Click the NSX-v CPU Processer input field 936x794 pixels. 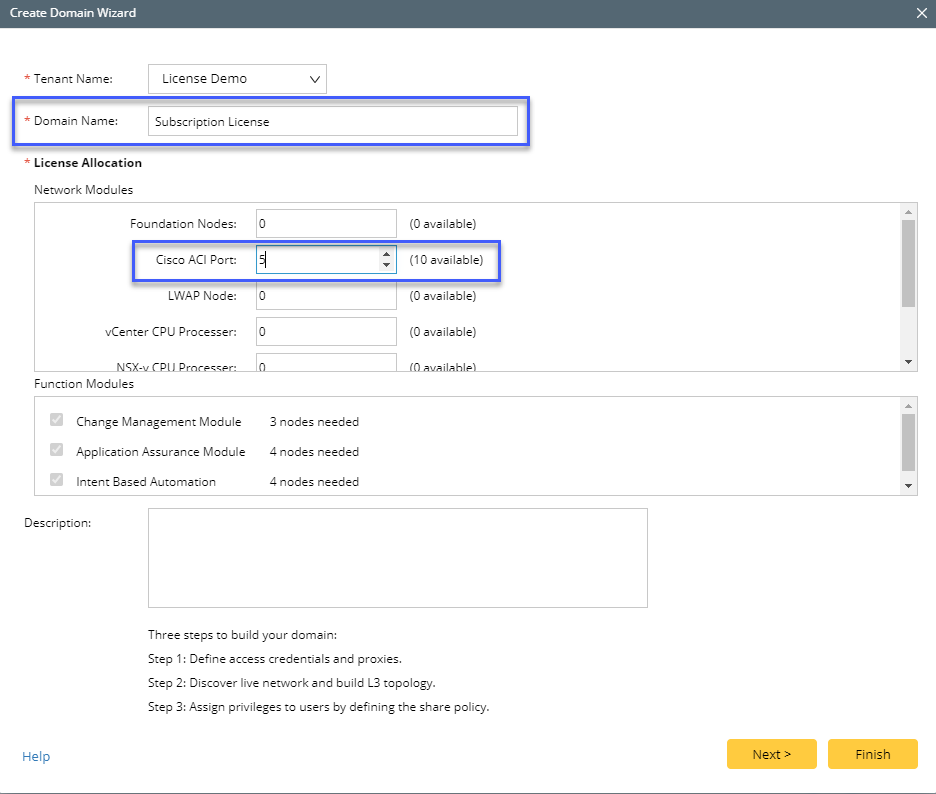(x=326, y=364)
